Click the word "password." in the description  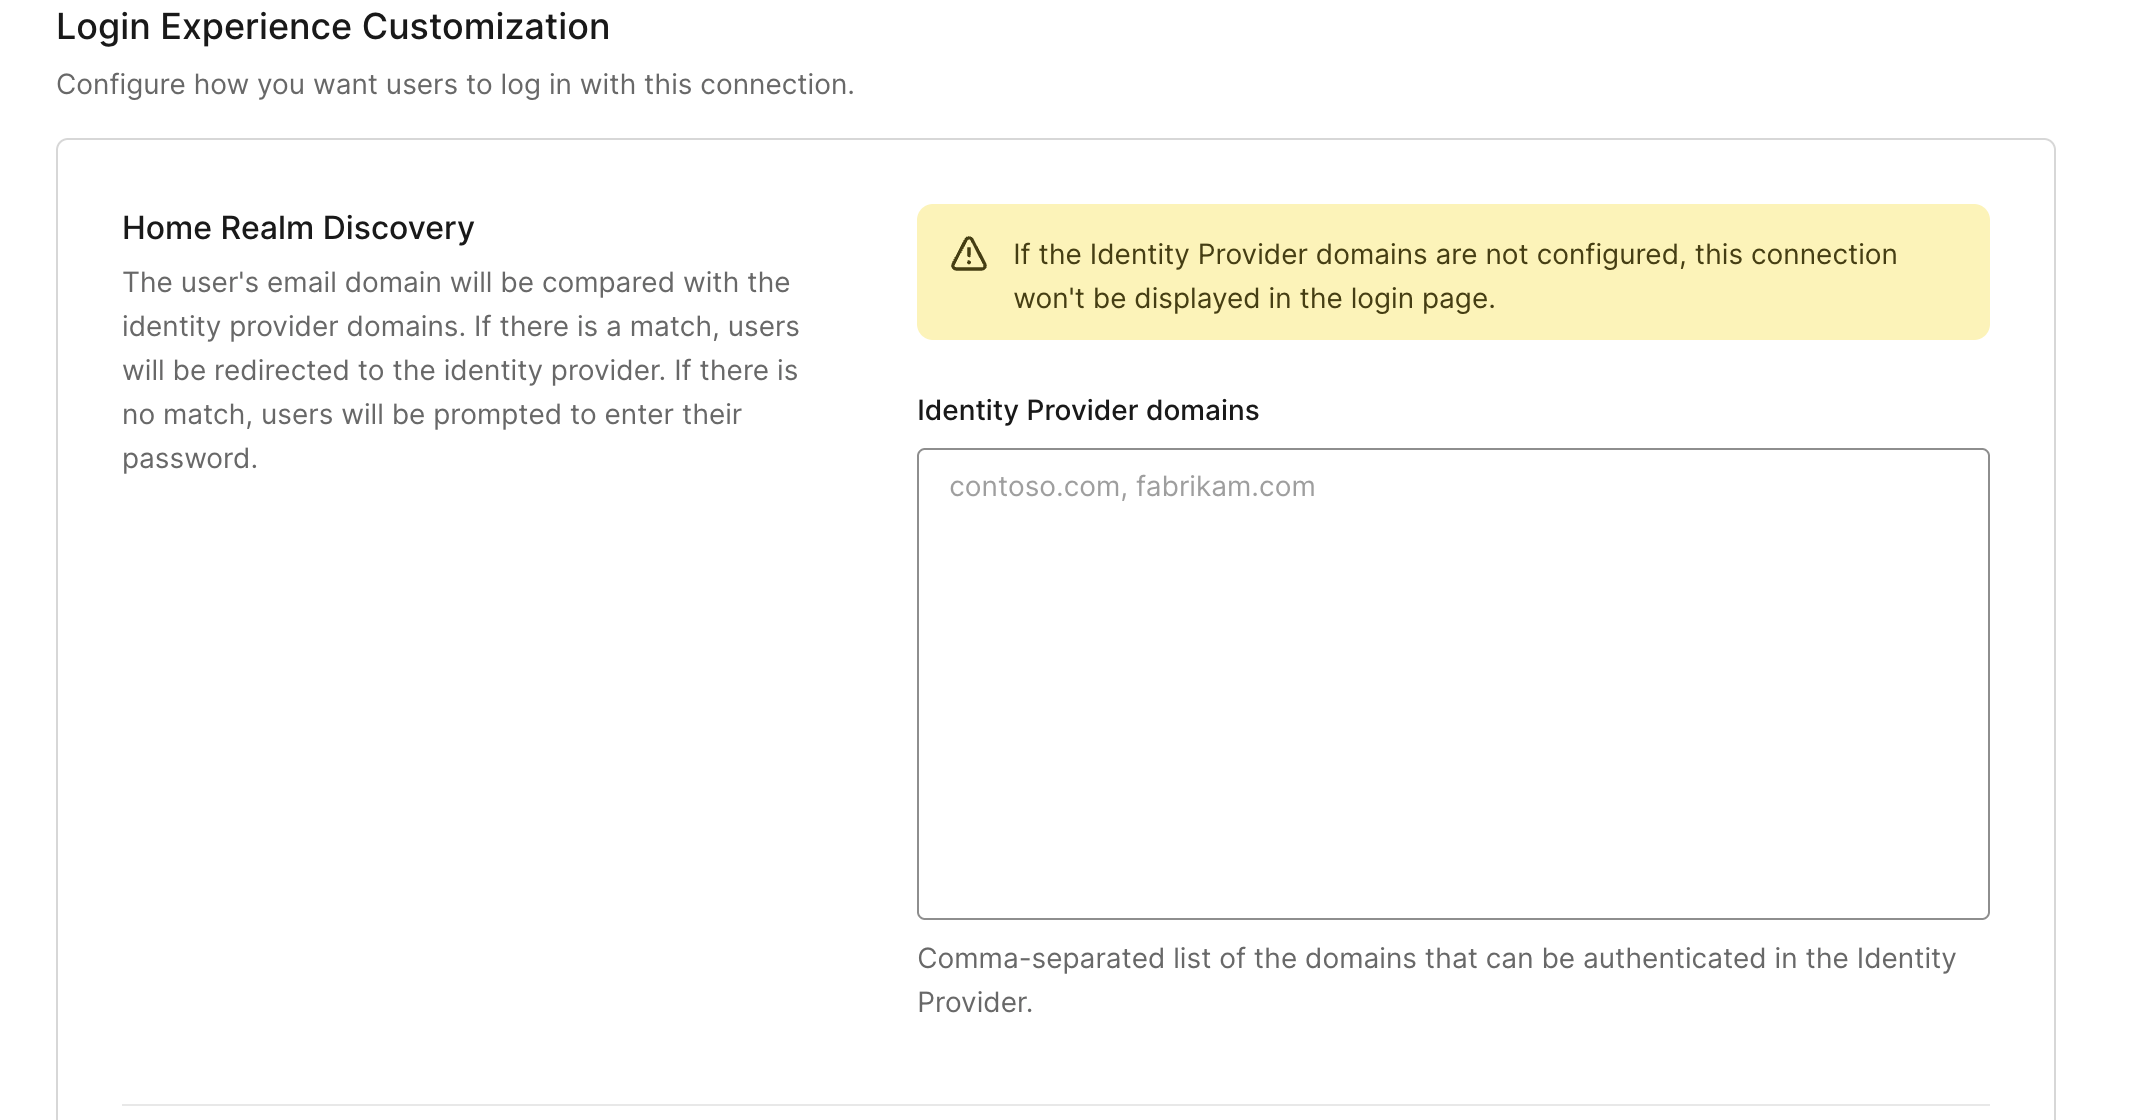(189, 458)
